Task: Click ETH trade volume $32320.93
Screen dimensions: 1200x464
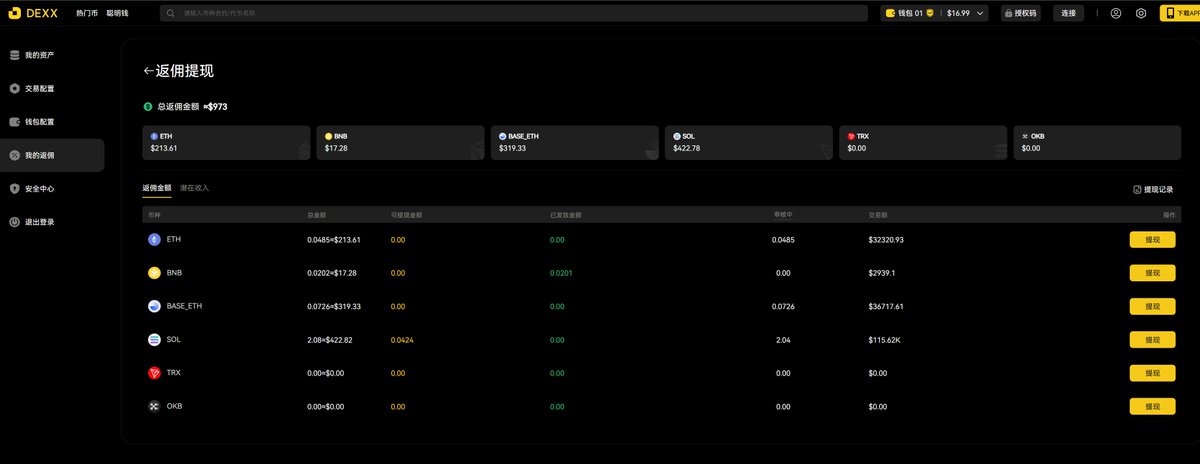Action: click(886, 240)
